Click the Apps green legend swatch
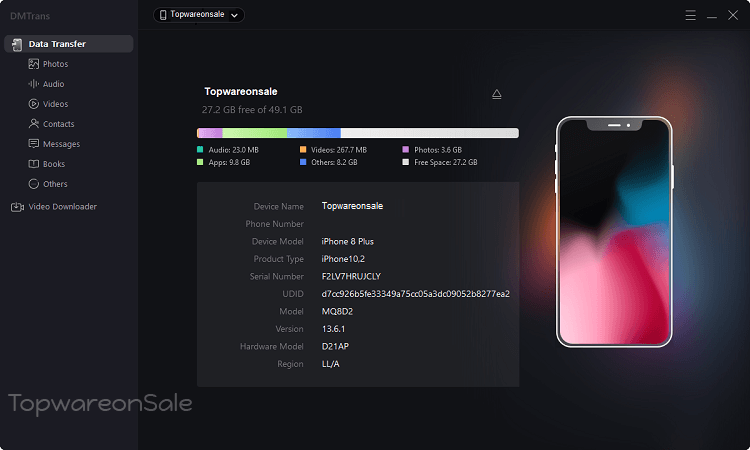This screenshot has height=450, width=750. pyautogui.click(x=200, y=162)
